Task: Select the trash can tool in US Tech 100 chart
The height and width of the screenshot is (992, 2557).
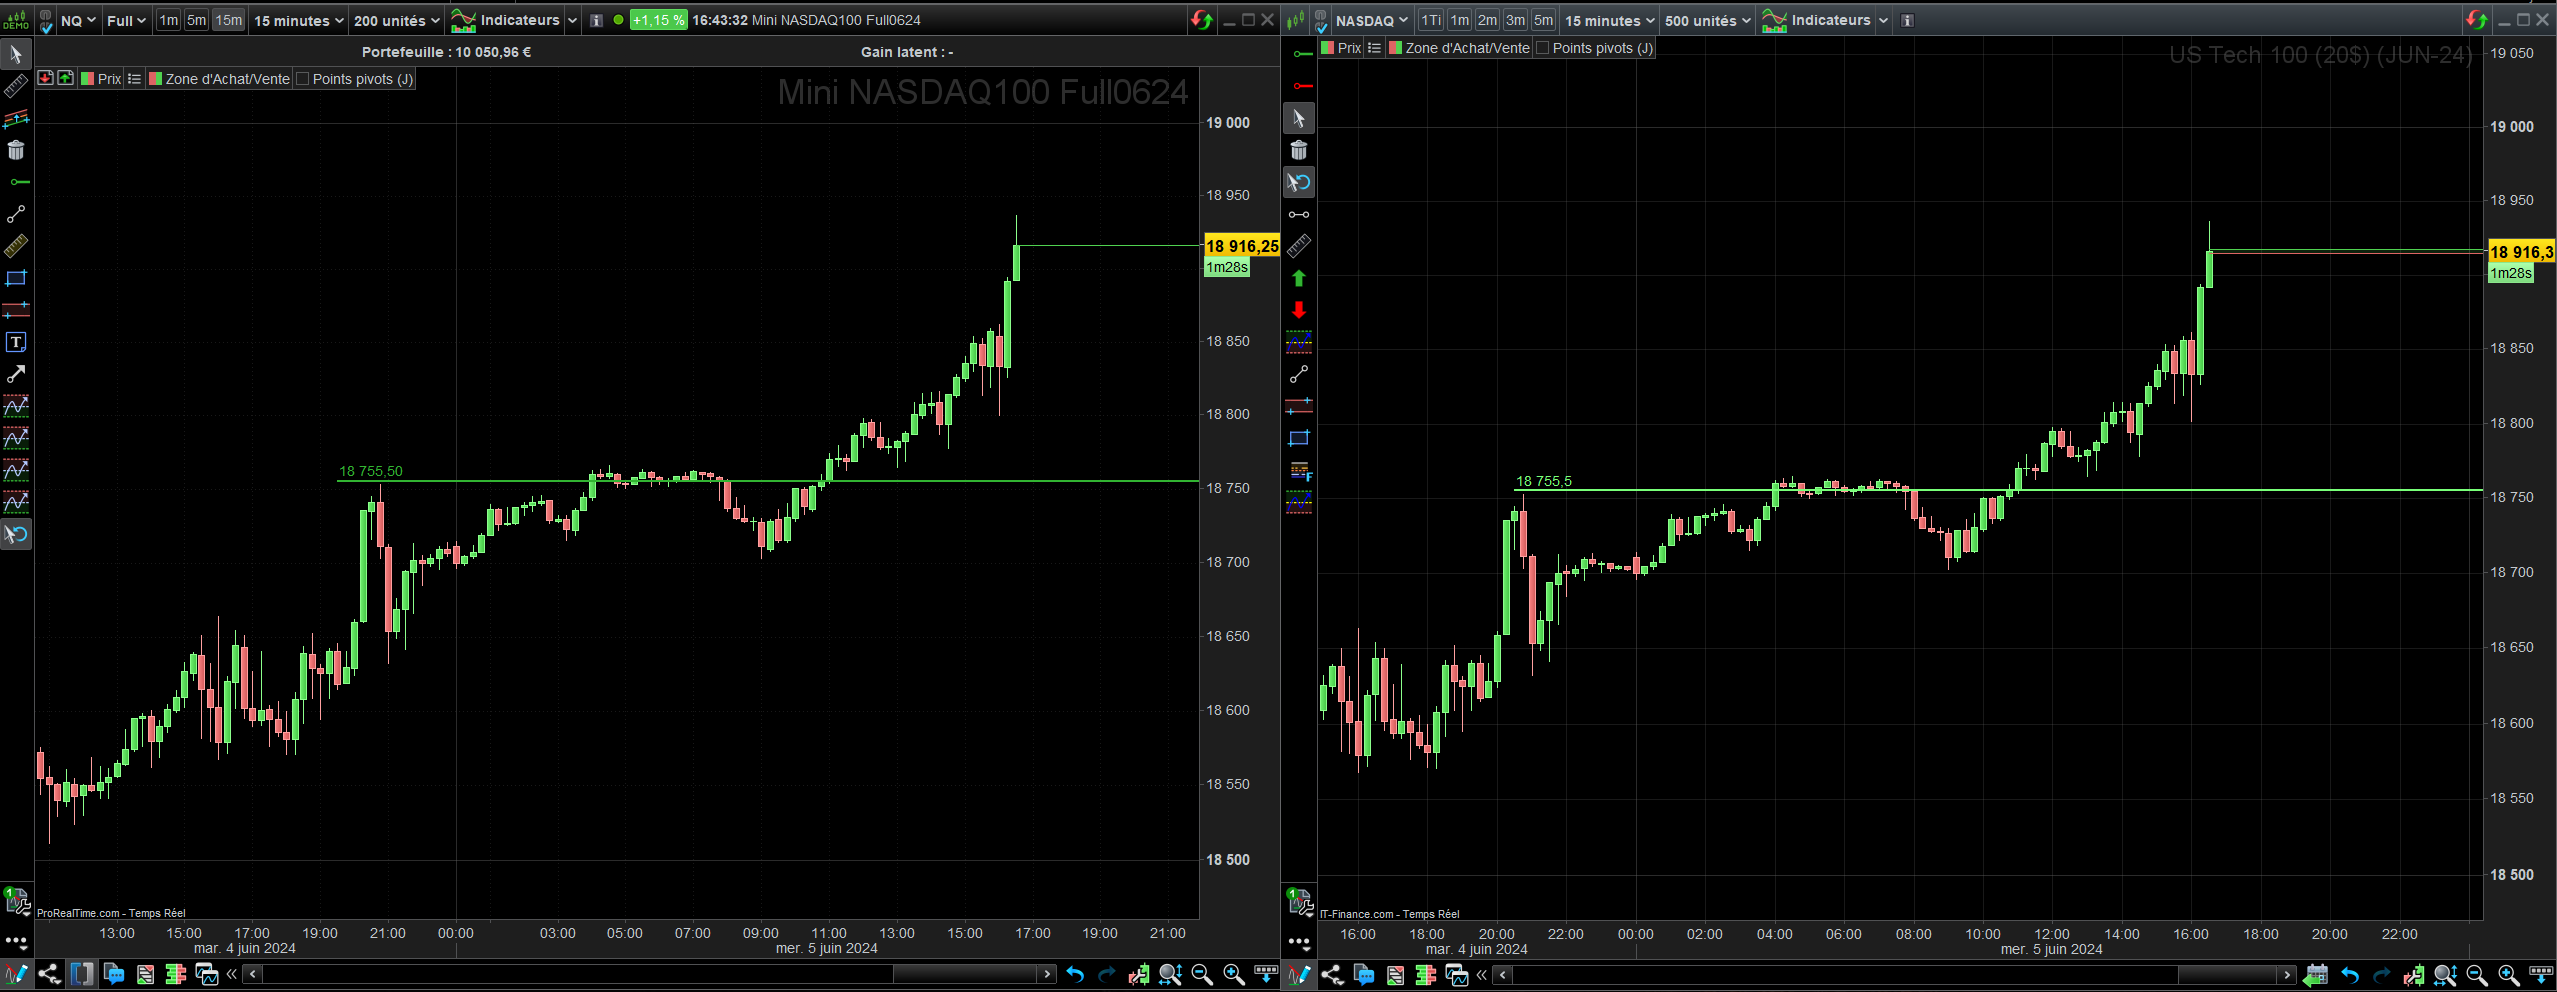Action: tap(1299, 150)
